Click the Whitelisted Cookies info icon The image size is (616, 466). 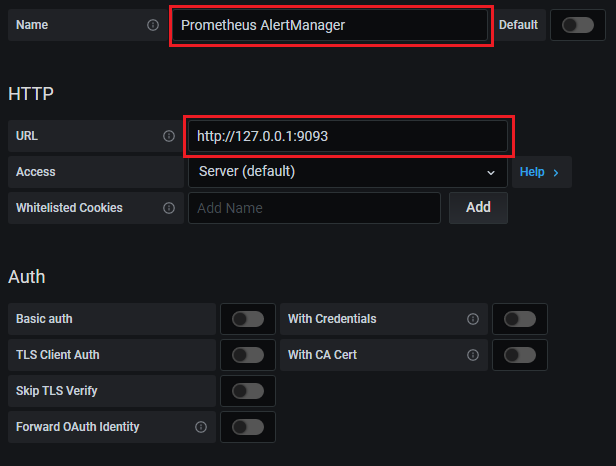pos(169,208)
